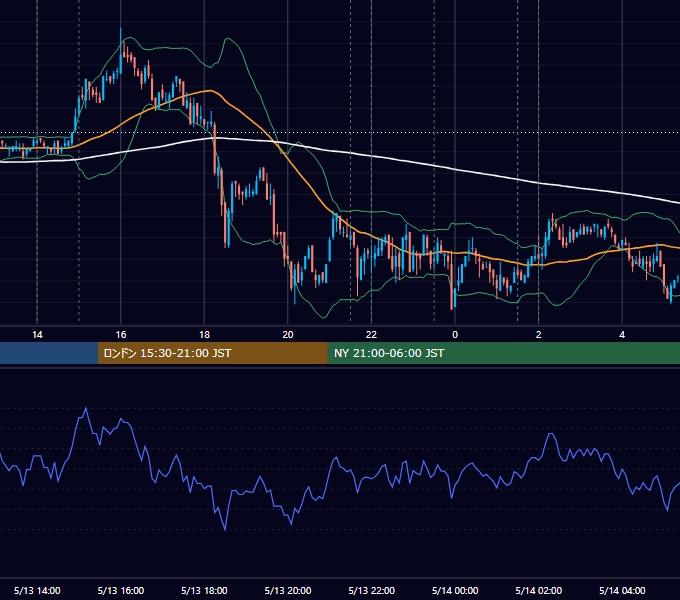Click the 18 hour axis label

tap(204, 335)
